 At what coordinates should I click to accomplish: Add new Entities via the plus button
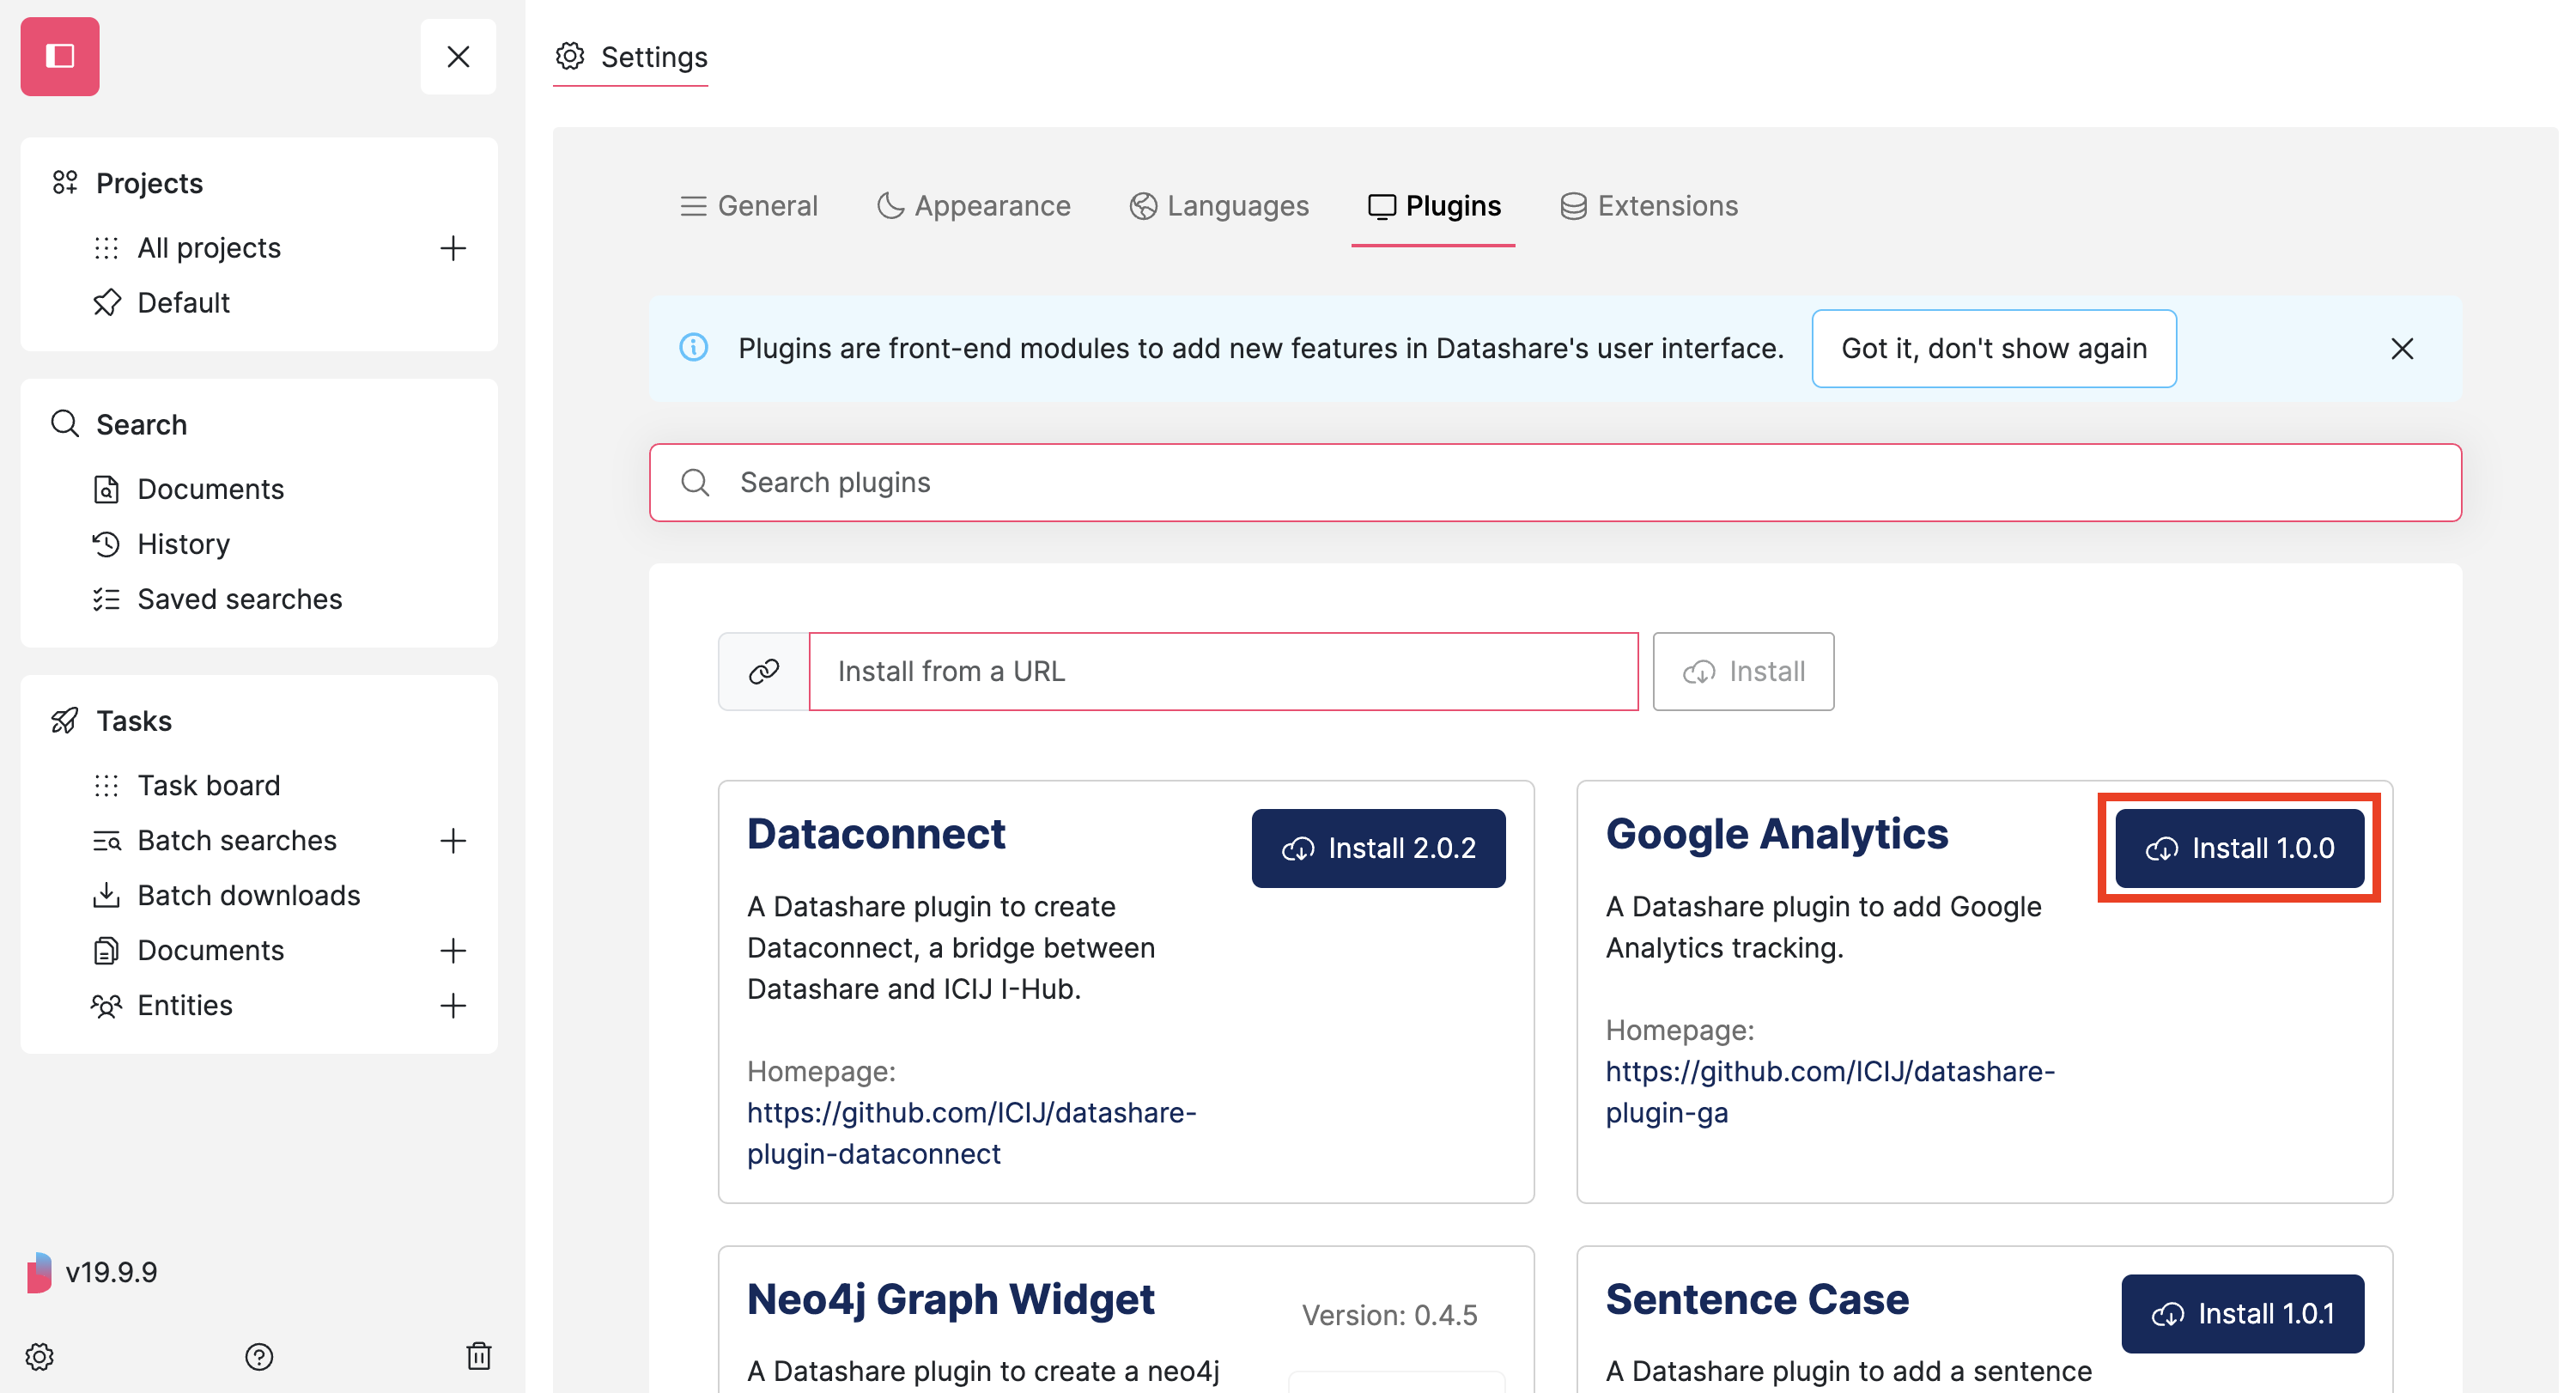tap(454, 1006)
